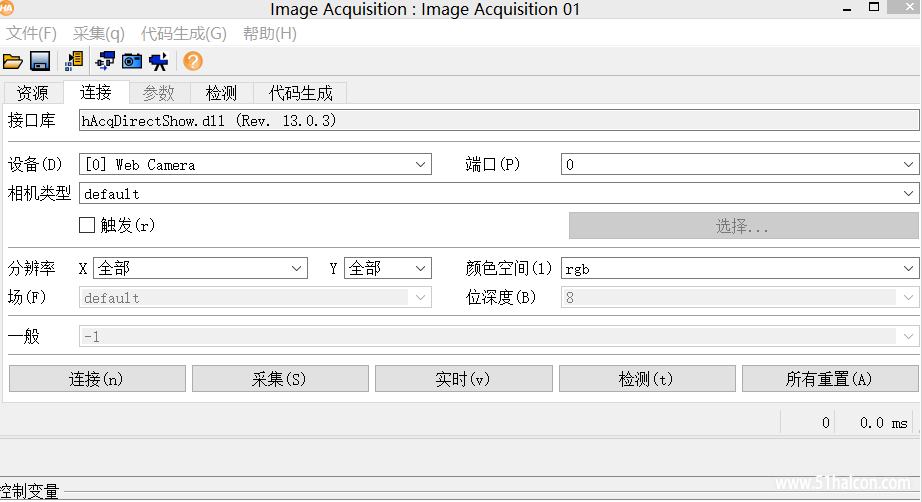Expand the 相机类型 default dropdown
922x502 pixels.
point(499,193)
